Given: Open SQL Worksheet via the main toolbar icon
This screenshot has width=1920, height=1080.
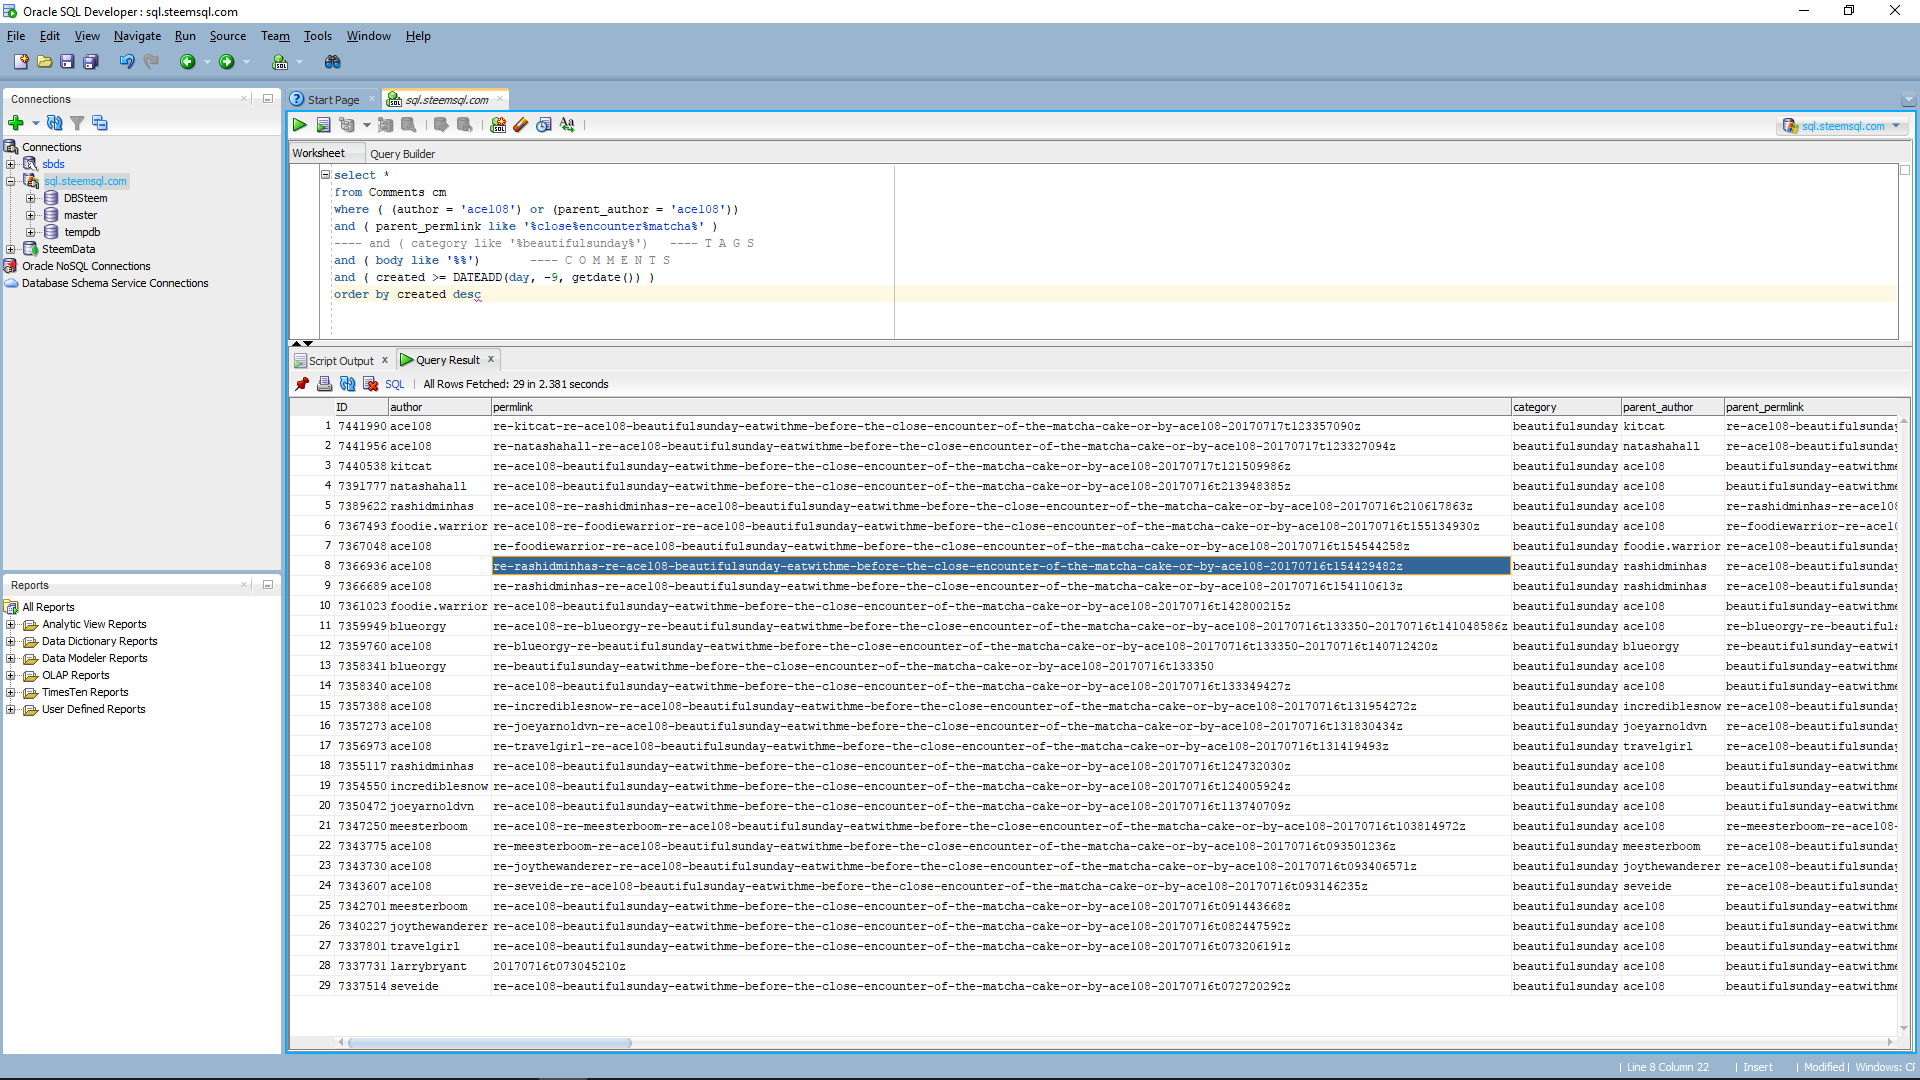Looking at the screenshot, I should [280, 62].
